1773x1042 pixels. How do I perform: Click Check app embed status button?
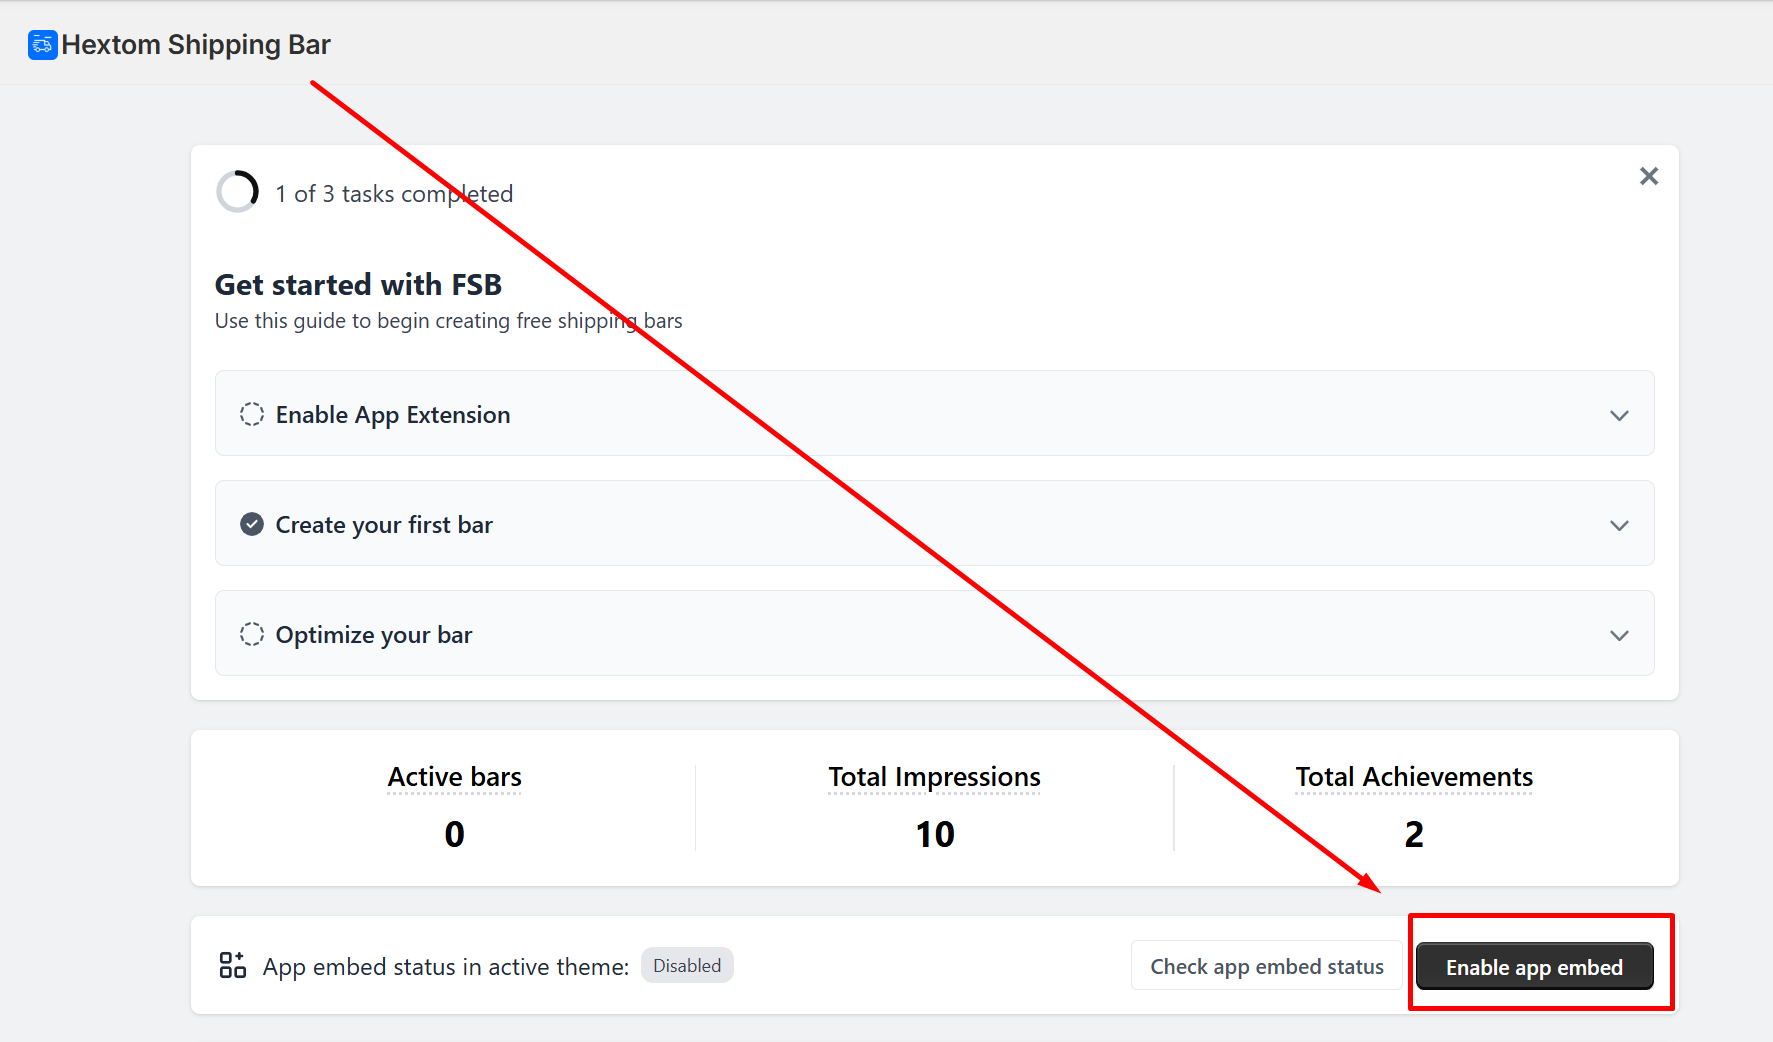[1267, 966]
